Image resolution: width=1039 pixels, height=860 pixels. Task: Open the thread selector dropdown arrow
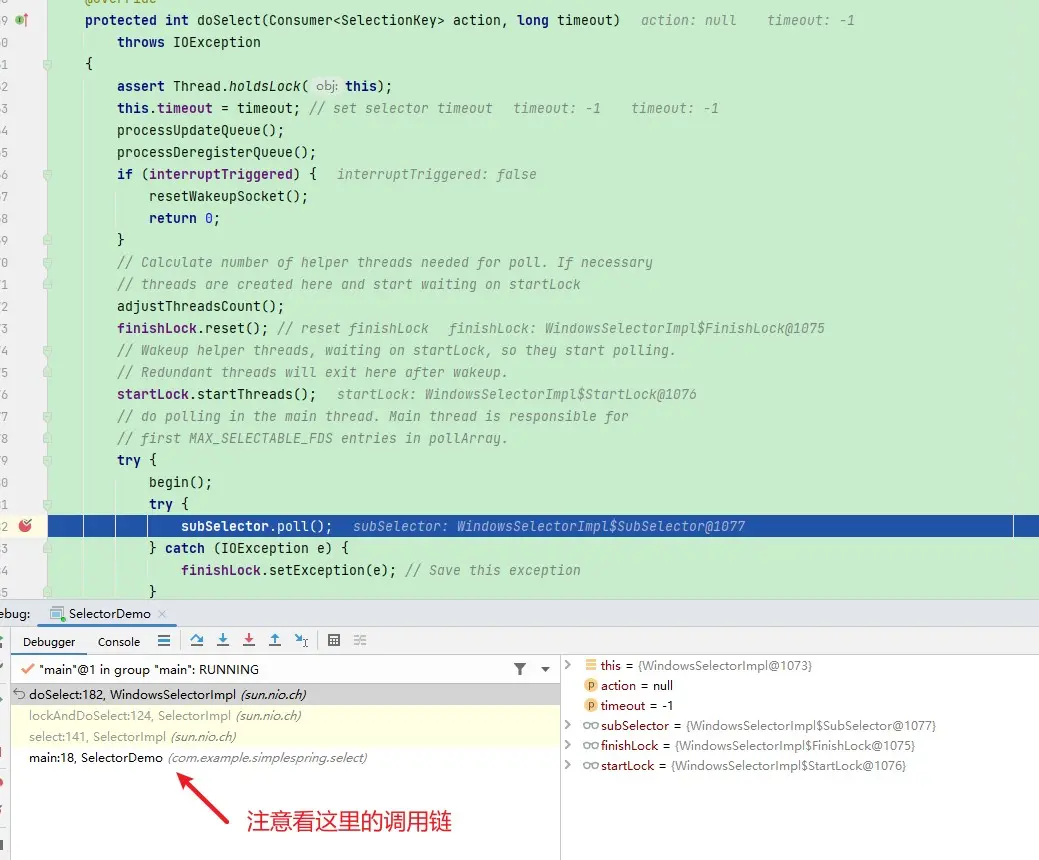545,669
